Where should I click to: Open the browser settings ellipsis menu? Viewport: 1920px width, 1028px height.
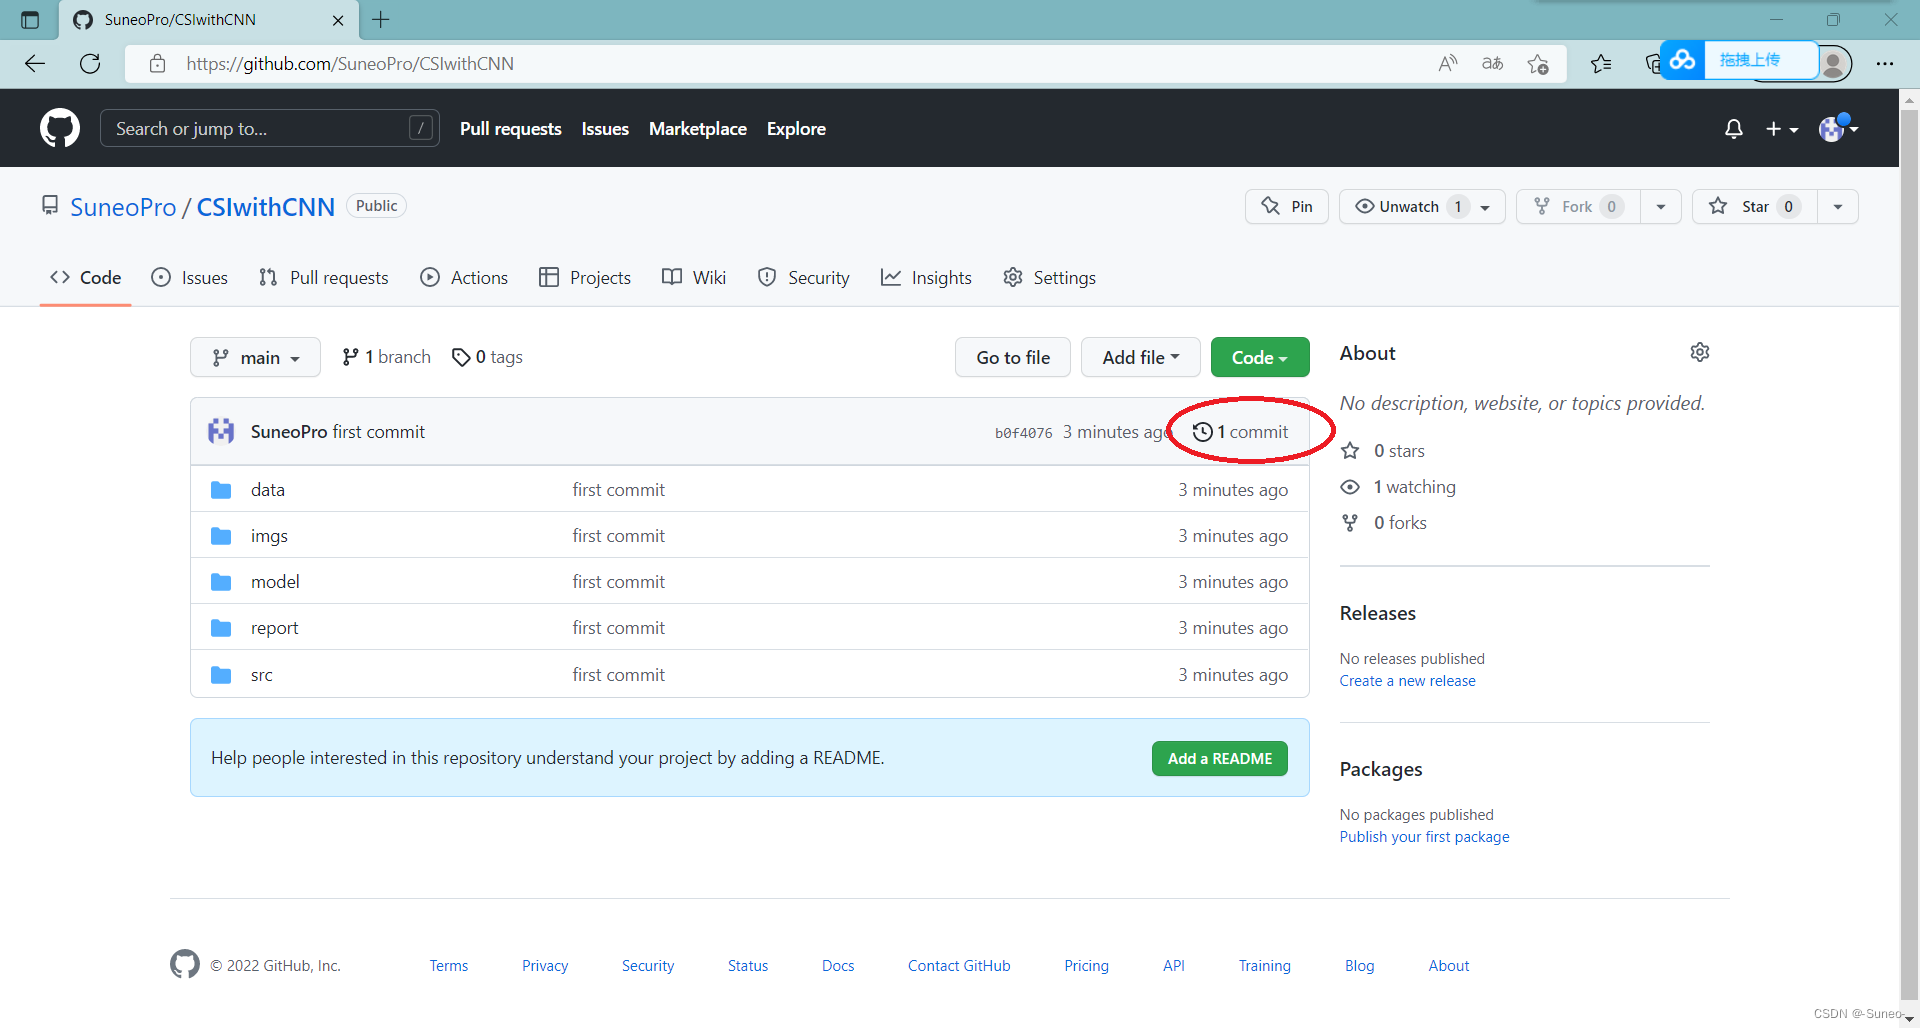point(1885,64)
